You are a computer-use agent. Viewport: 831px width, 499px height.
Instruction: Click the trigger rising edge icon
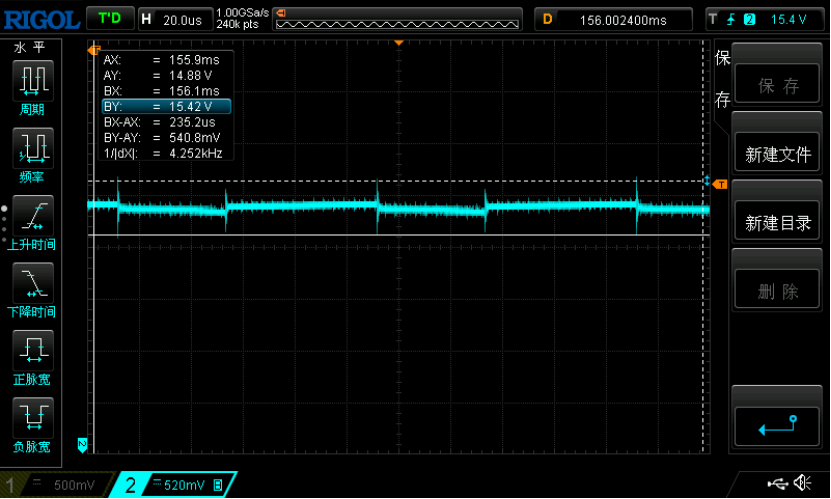tap(731, 20)
